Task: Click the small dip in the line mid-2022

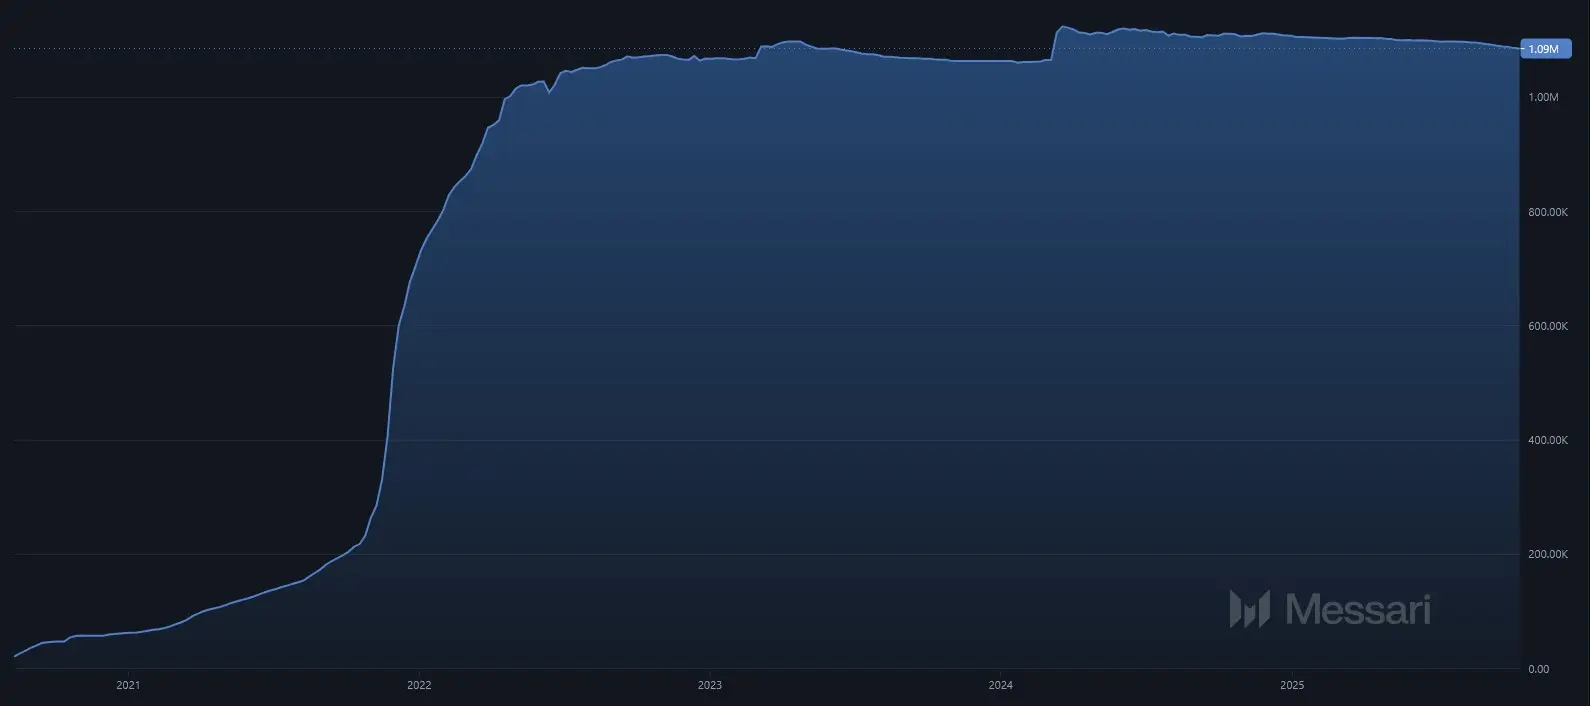Action: 548,92
